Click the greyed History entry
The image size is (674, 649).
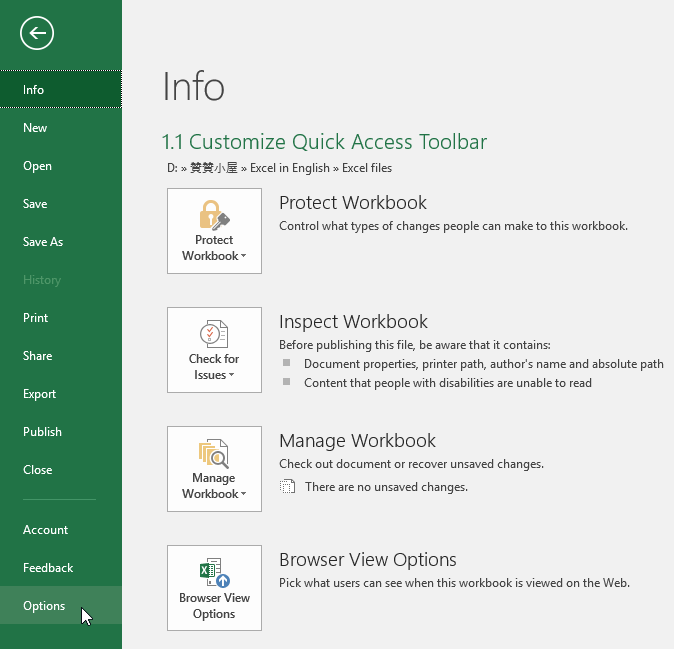pyautogui.click(x=61, y=280)
